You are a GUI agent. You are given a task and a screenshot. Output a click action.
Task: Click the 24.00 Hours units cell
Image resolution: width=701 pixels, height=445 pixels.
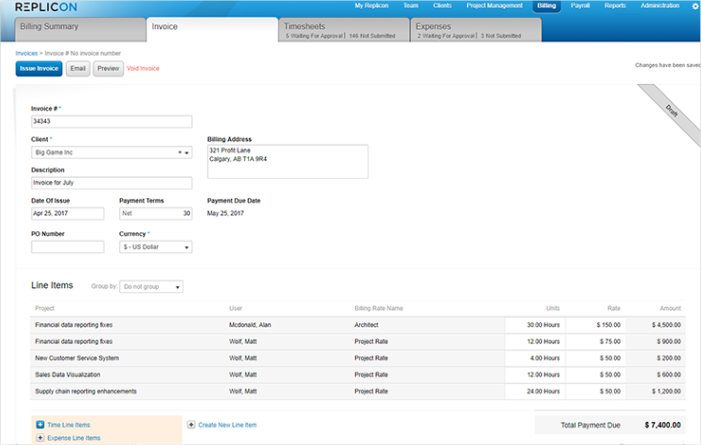point(535,391)
